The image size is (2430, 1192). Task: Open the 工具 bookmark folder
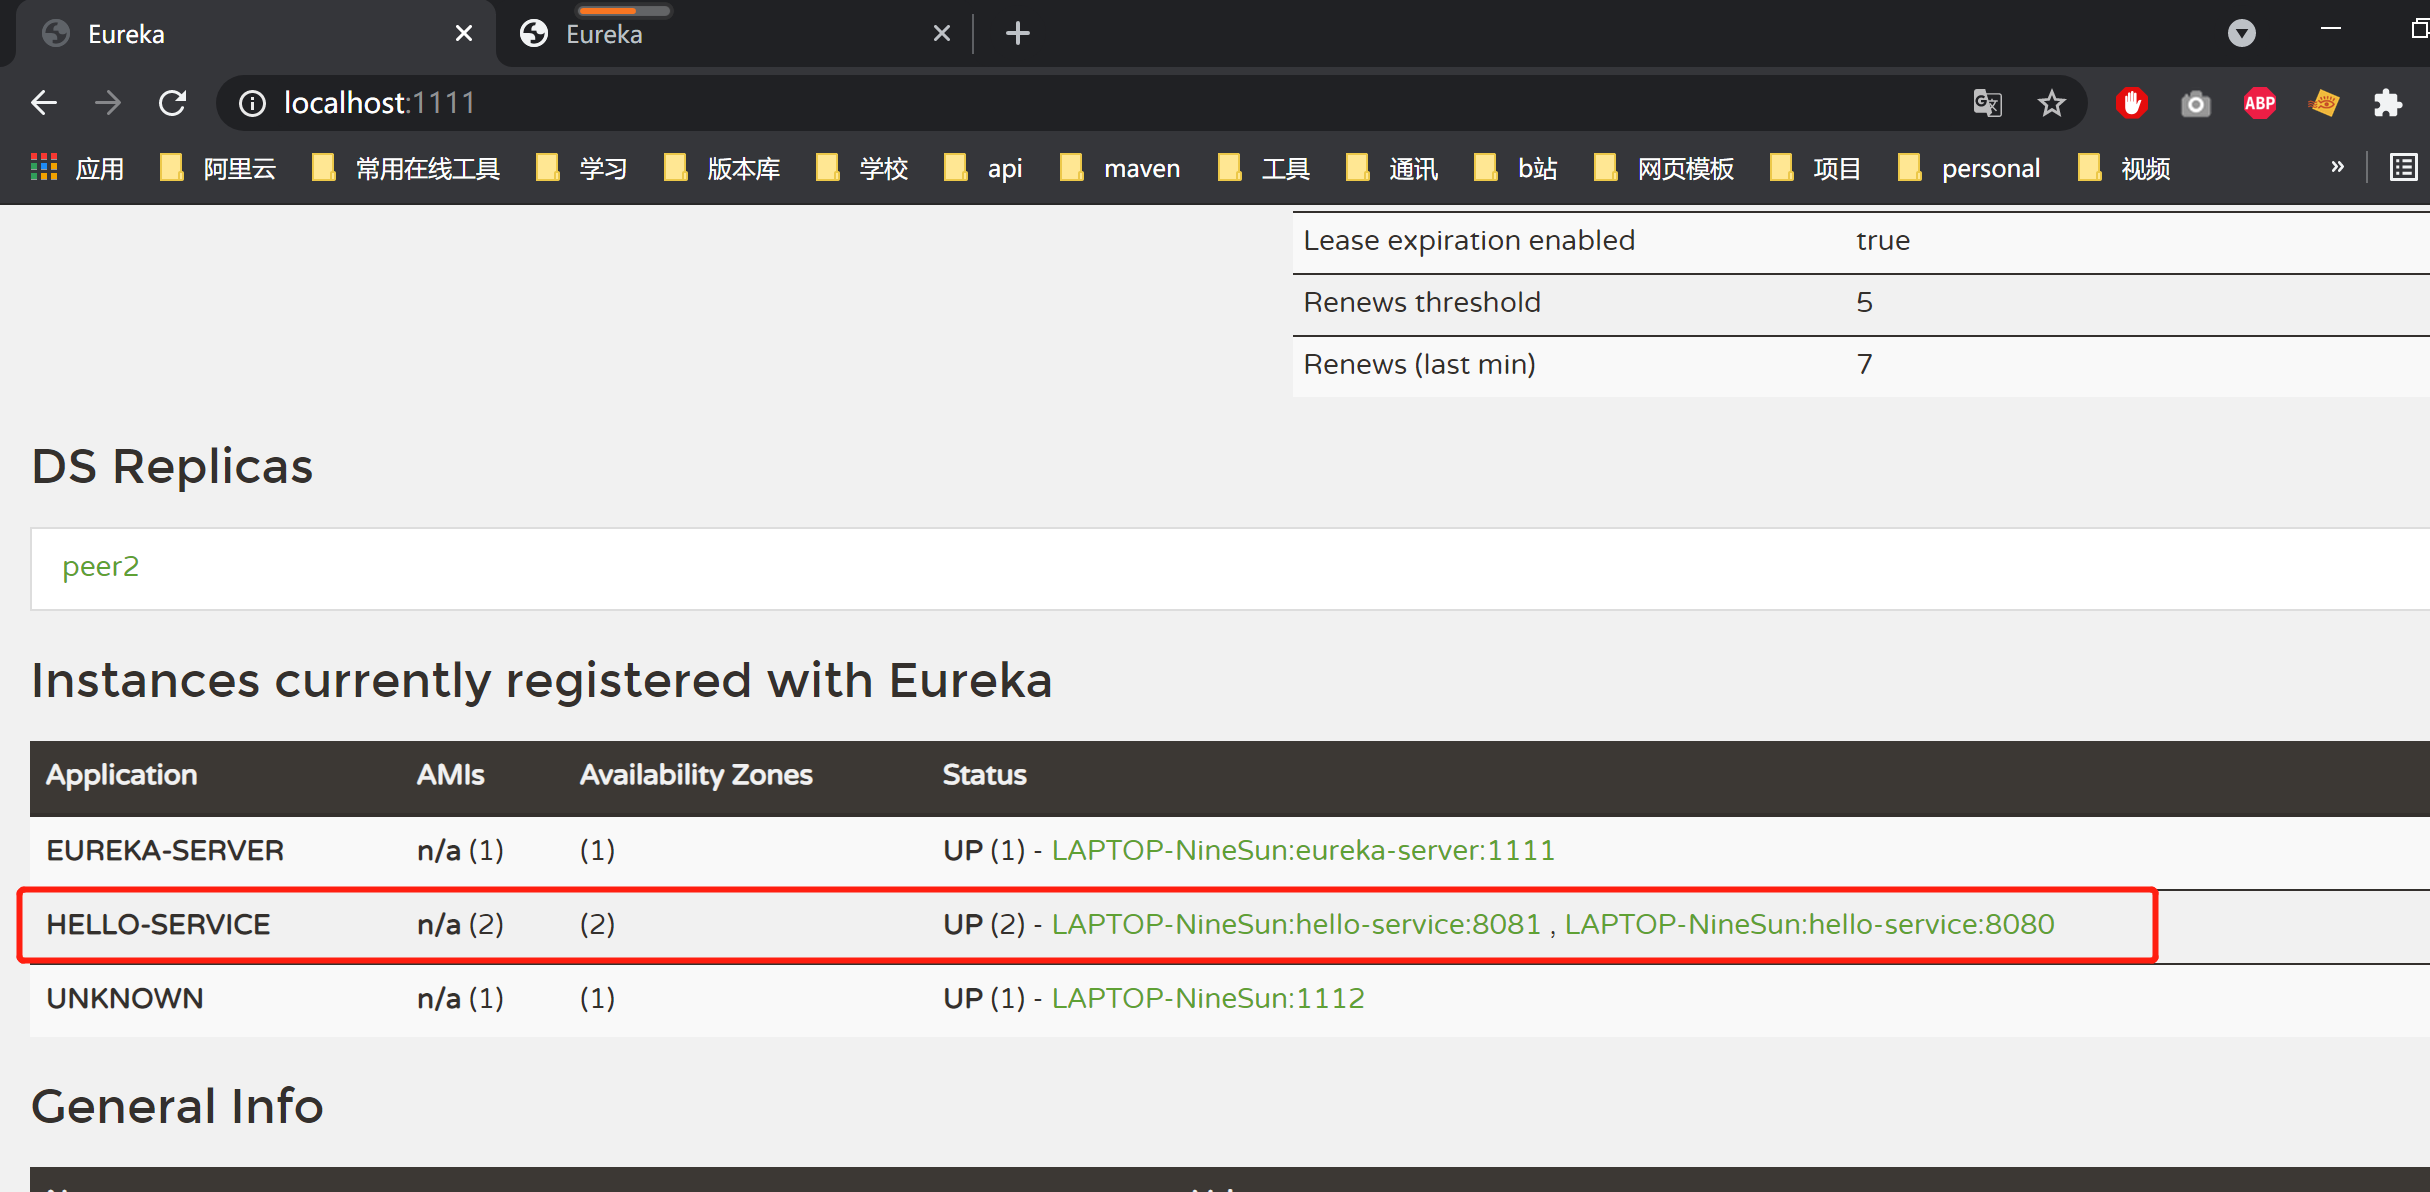click(x=1264, y=168)
